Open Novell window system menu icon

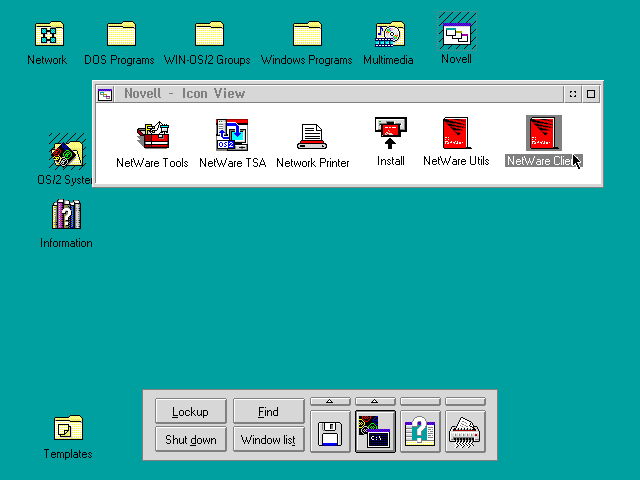coord(105,95)
